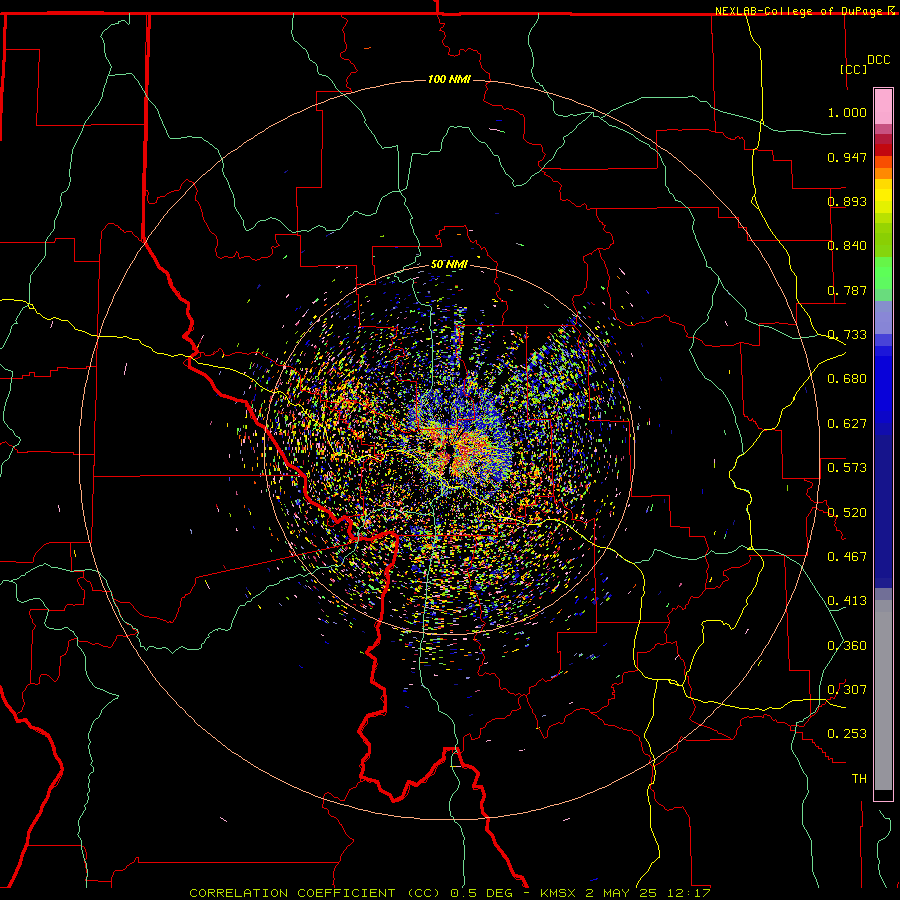Click the 0.787 legend value
This screenshot has width=900, height=900.
coord(847,290)
